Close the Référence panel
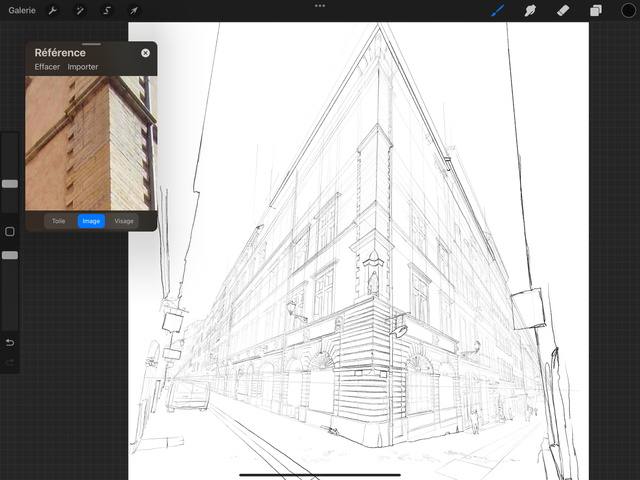The height and width of the screenshot is (480, 640). (145, 53)
